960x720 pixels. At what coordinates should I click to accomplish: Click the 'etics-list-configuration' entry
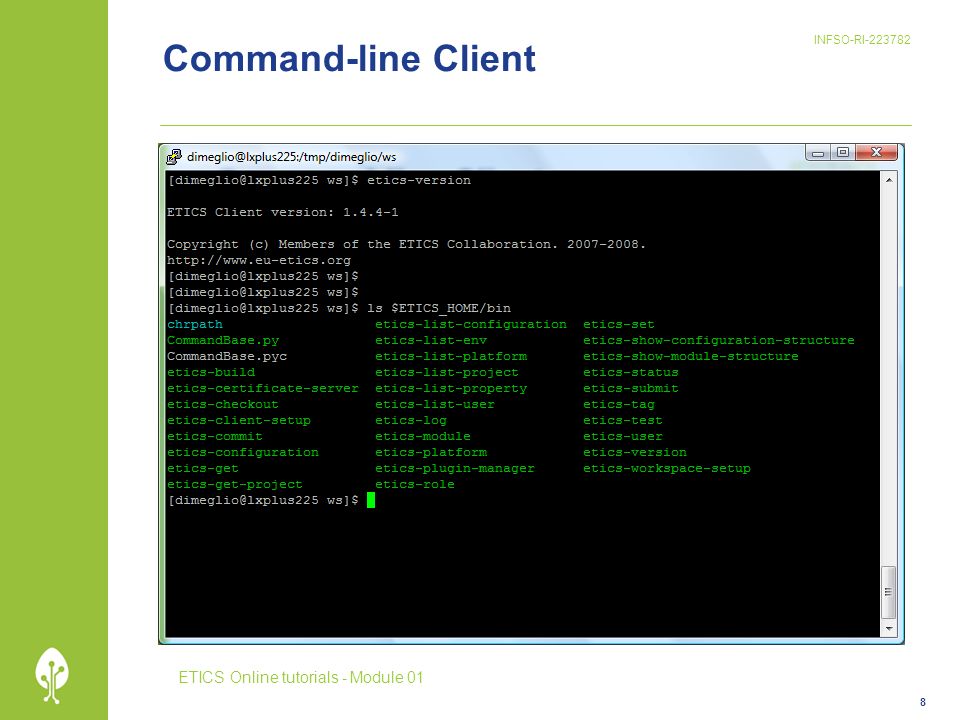[x=471, y=324]
